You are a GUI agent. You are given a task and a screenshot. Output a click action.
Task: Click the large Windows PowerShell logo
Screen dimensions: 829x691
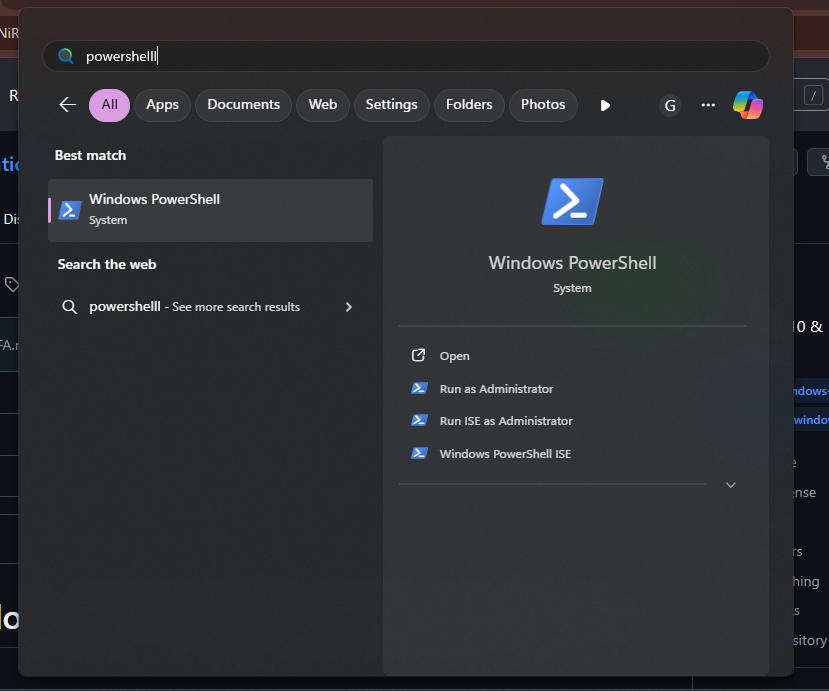coord(572,202)
